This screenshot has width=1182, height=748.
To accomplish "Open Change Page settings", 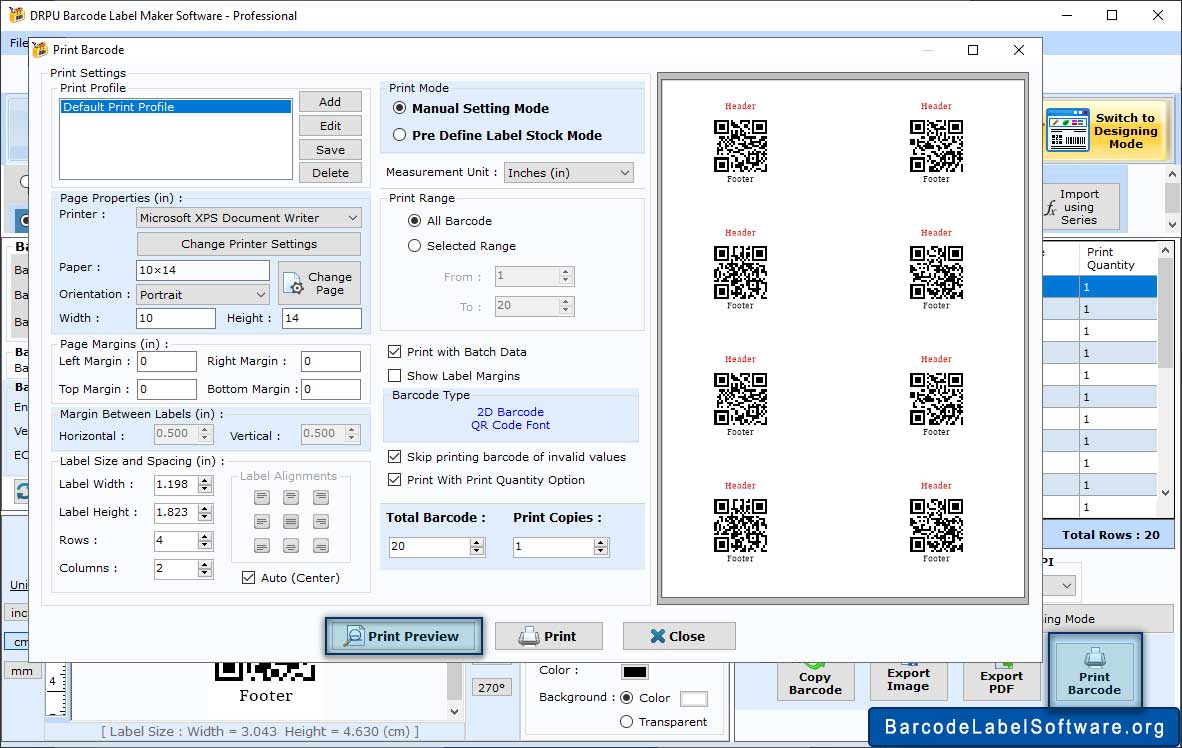I will point(320,284).
